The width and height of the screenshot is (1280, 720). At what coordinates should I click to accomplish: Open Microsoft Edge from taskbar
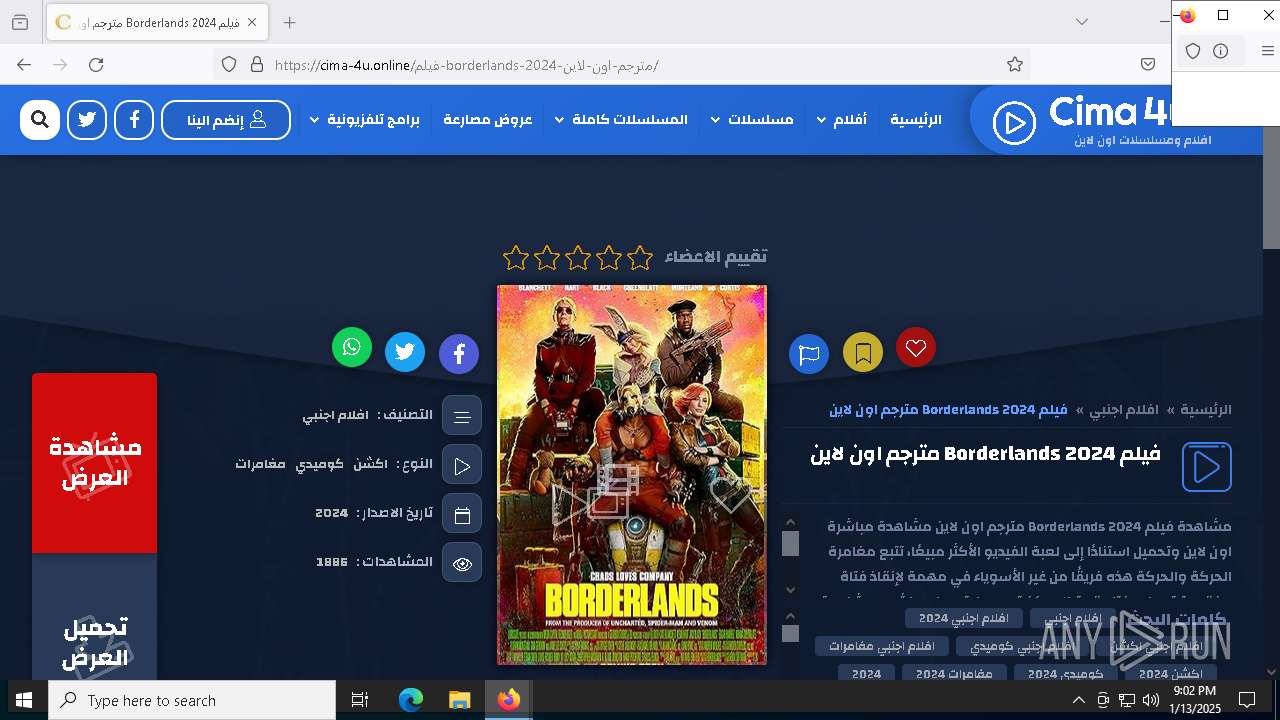(x=411, y=700)
